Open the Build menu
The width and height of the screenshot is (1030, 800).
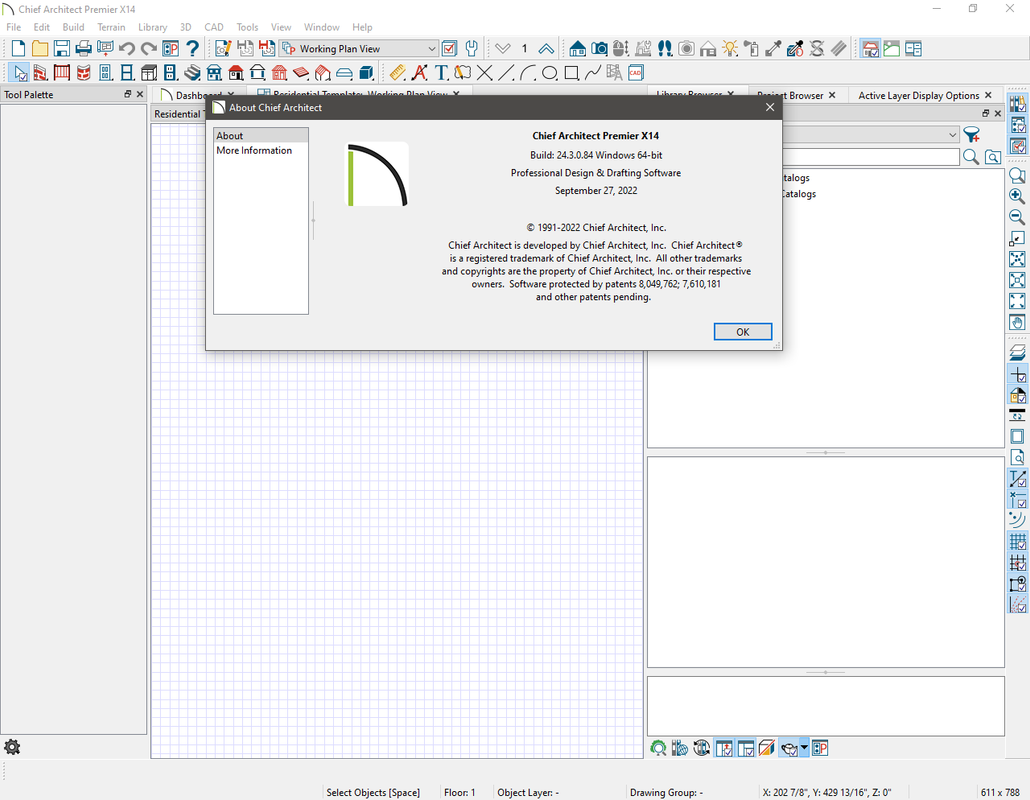[74, 27]
